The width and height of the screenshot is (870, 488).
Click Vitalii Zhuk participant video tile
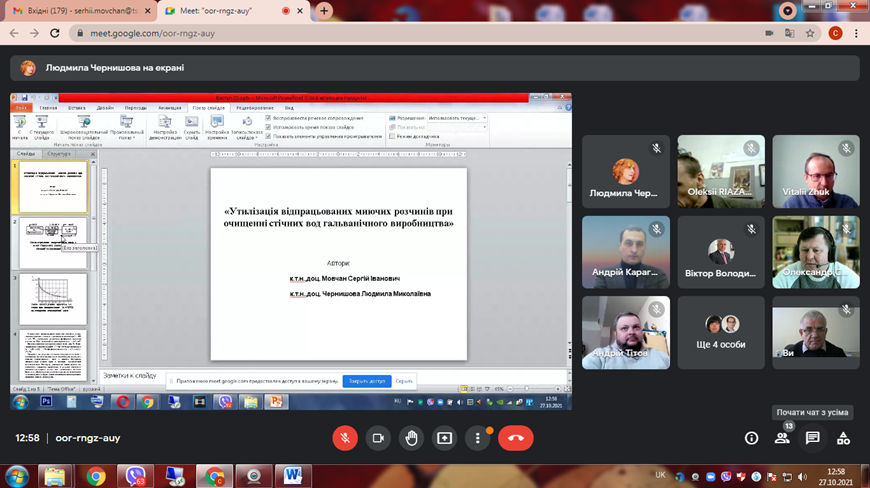[816, 171]
